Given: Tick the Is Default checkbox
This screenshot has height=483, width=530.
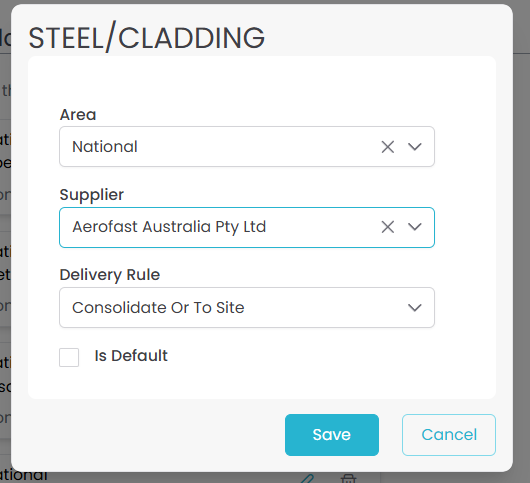Looking at the screenshot, I should (x=69, y=357).
